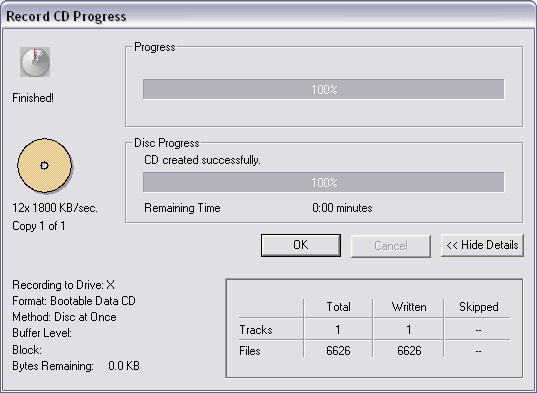Click the Disc Progress bar at 100%

tap(324, 182)
